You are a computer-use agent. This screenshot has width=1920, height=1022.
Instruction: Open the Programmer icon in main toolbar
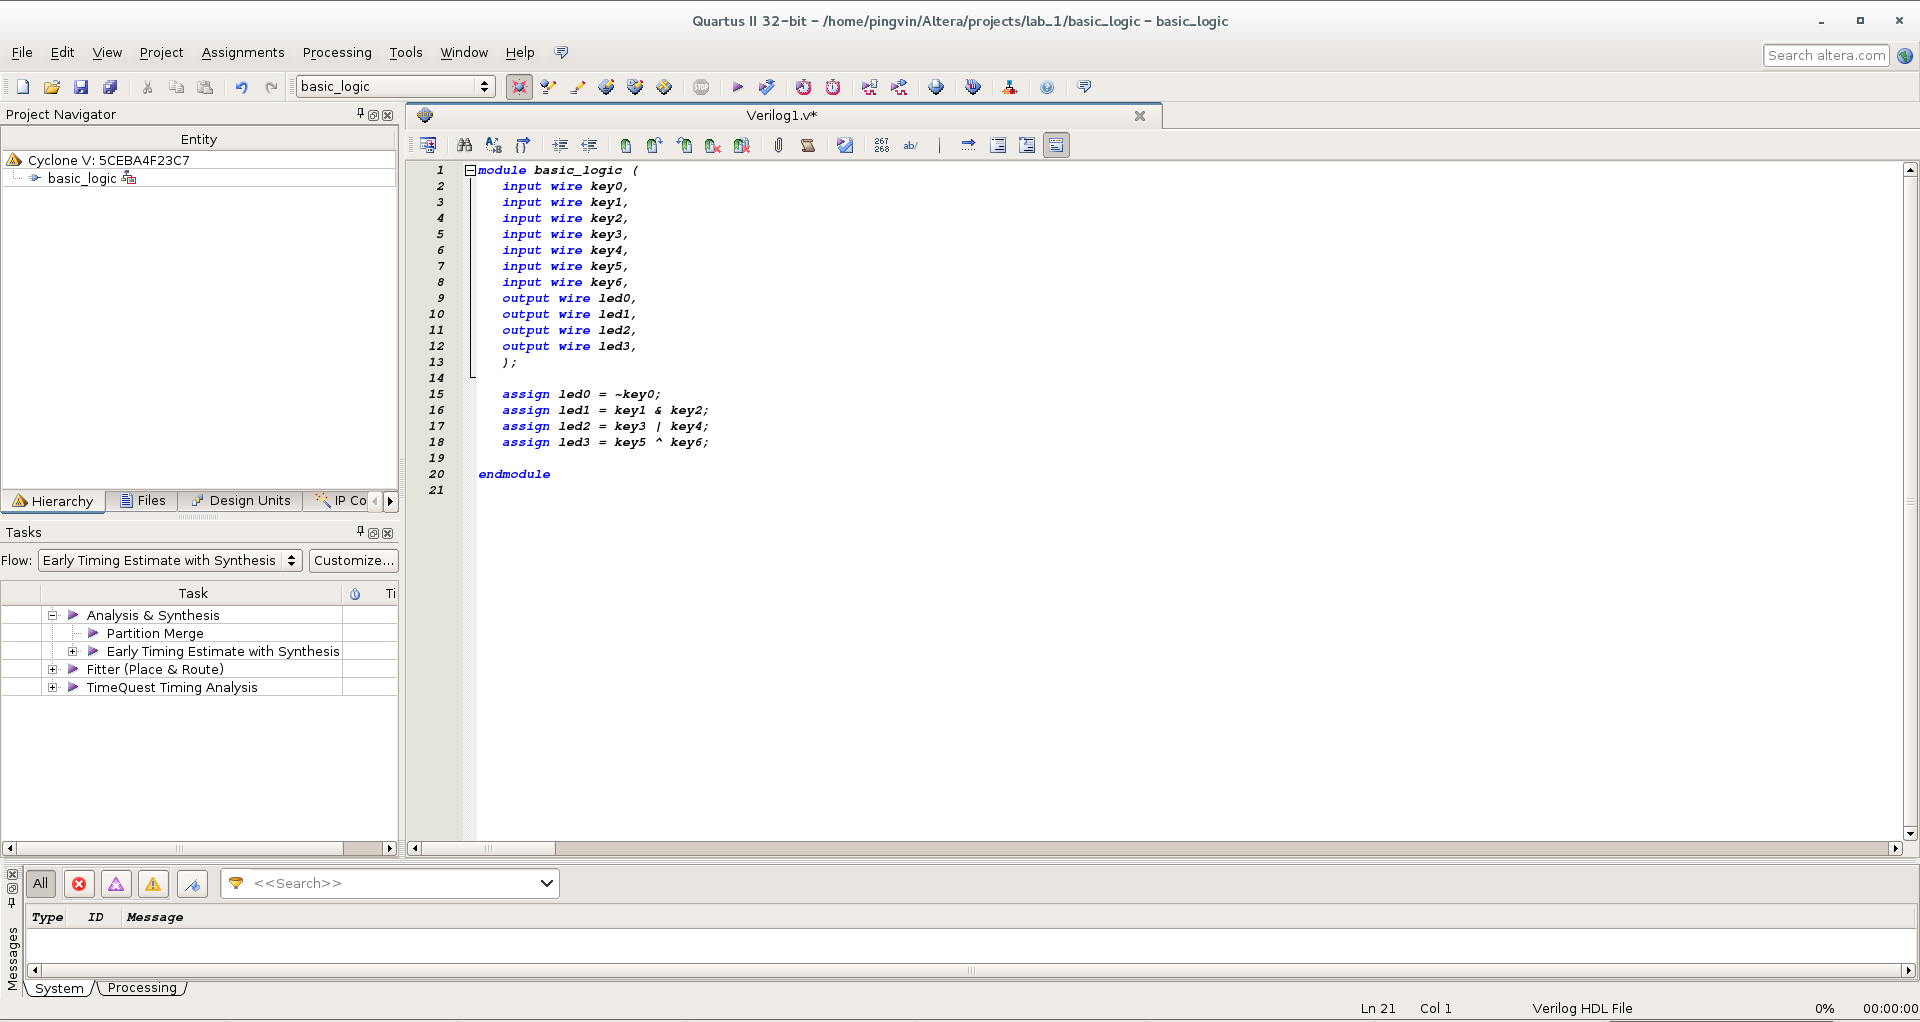pyautogui.click(x=973, y=87)
